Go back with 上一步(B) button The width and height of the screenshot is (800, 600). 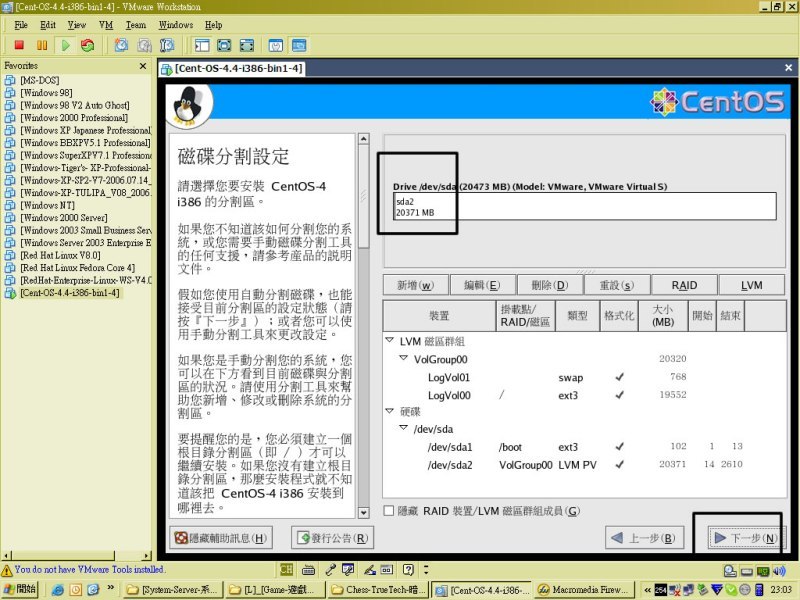(644, 538)
